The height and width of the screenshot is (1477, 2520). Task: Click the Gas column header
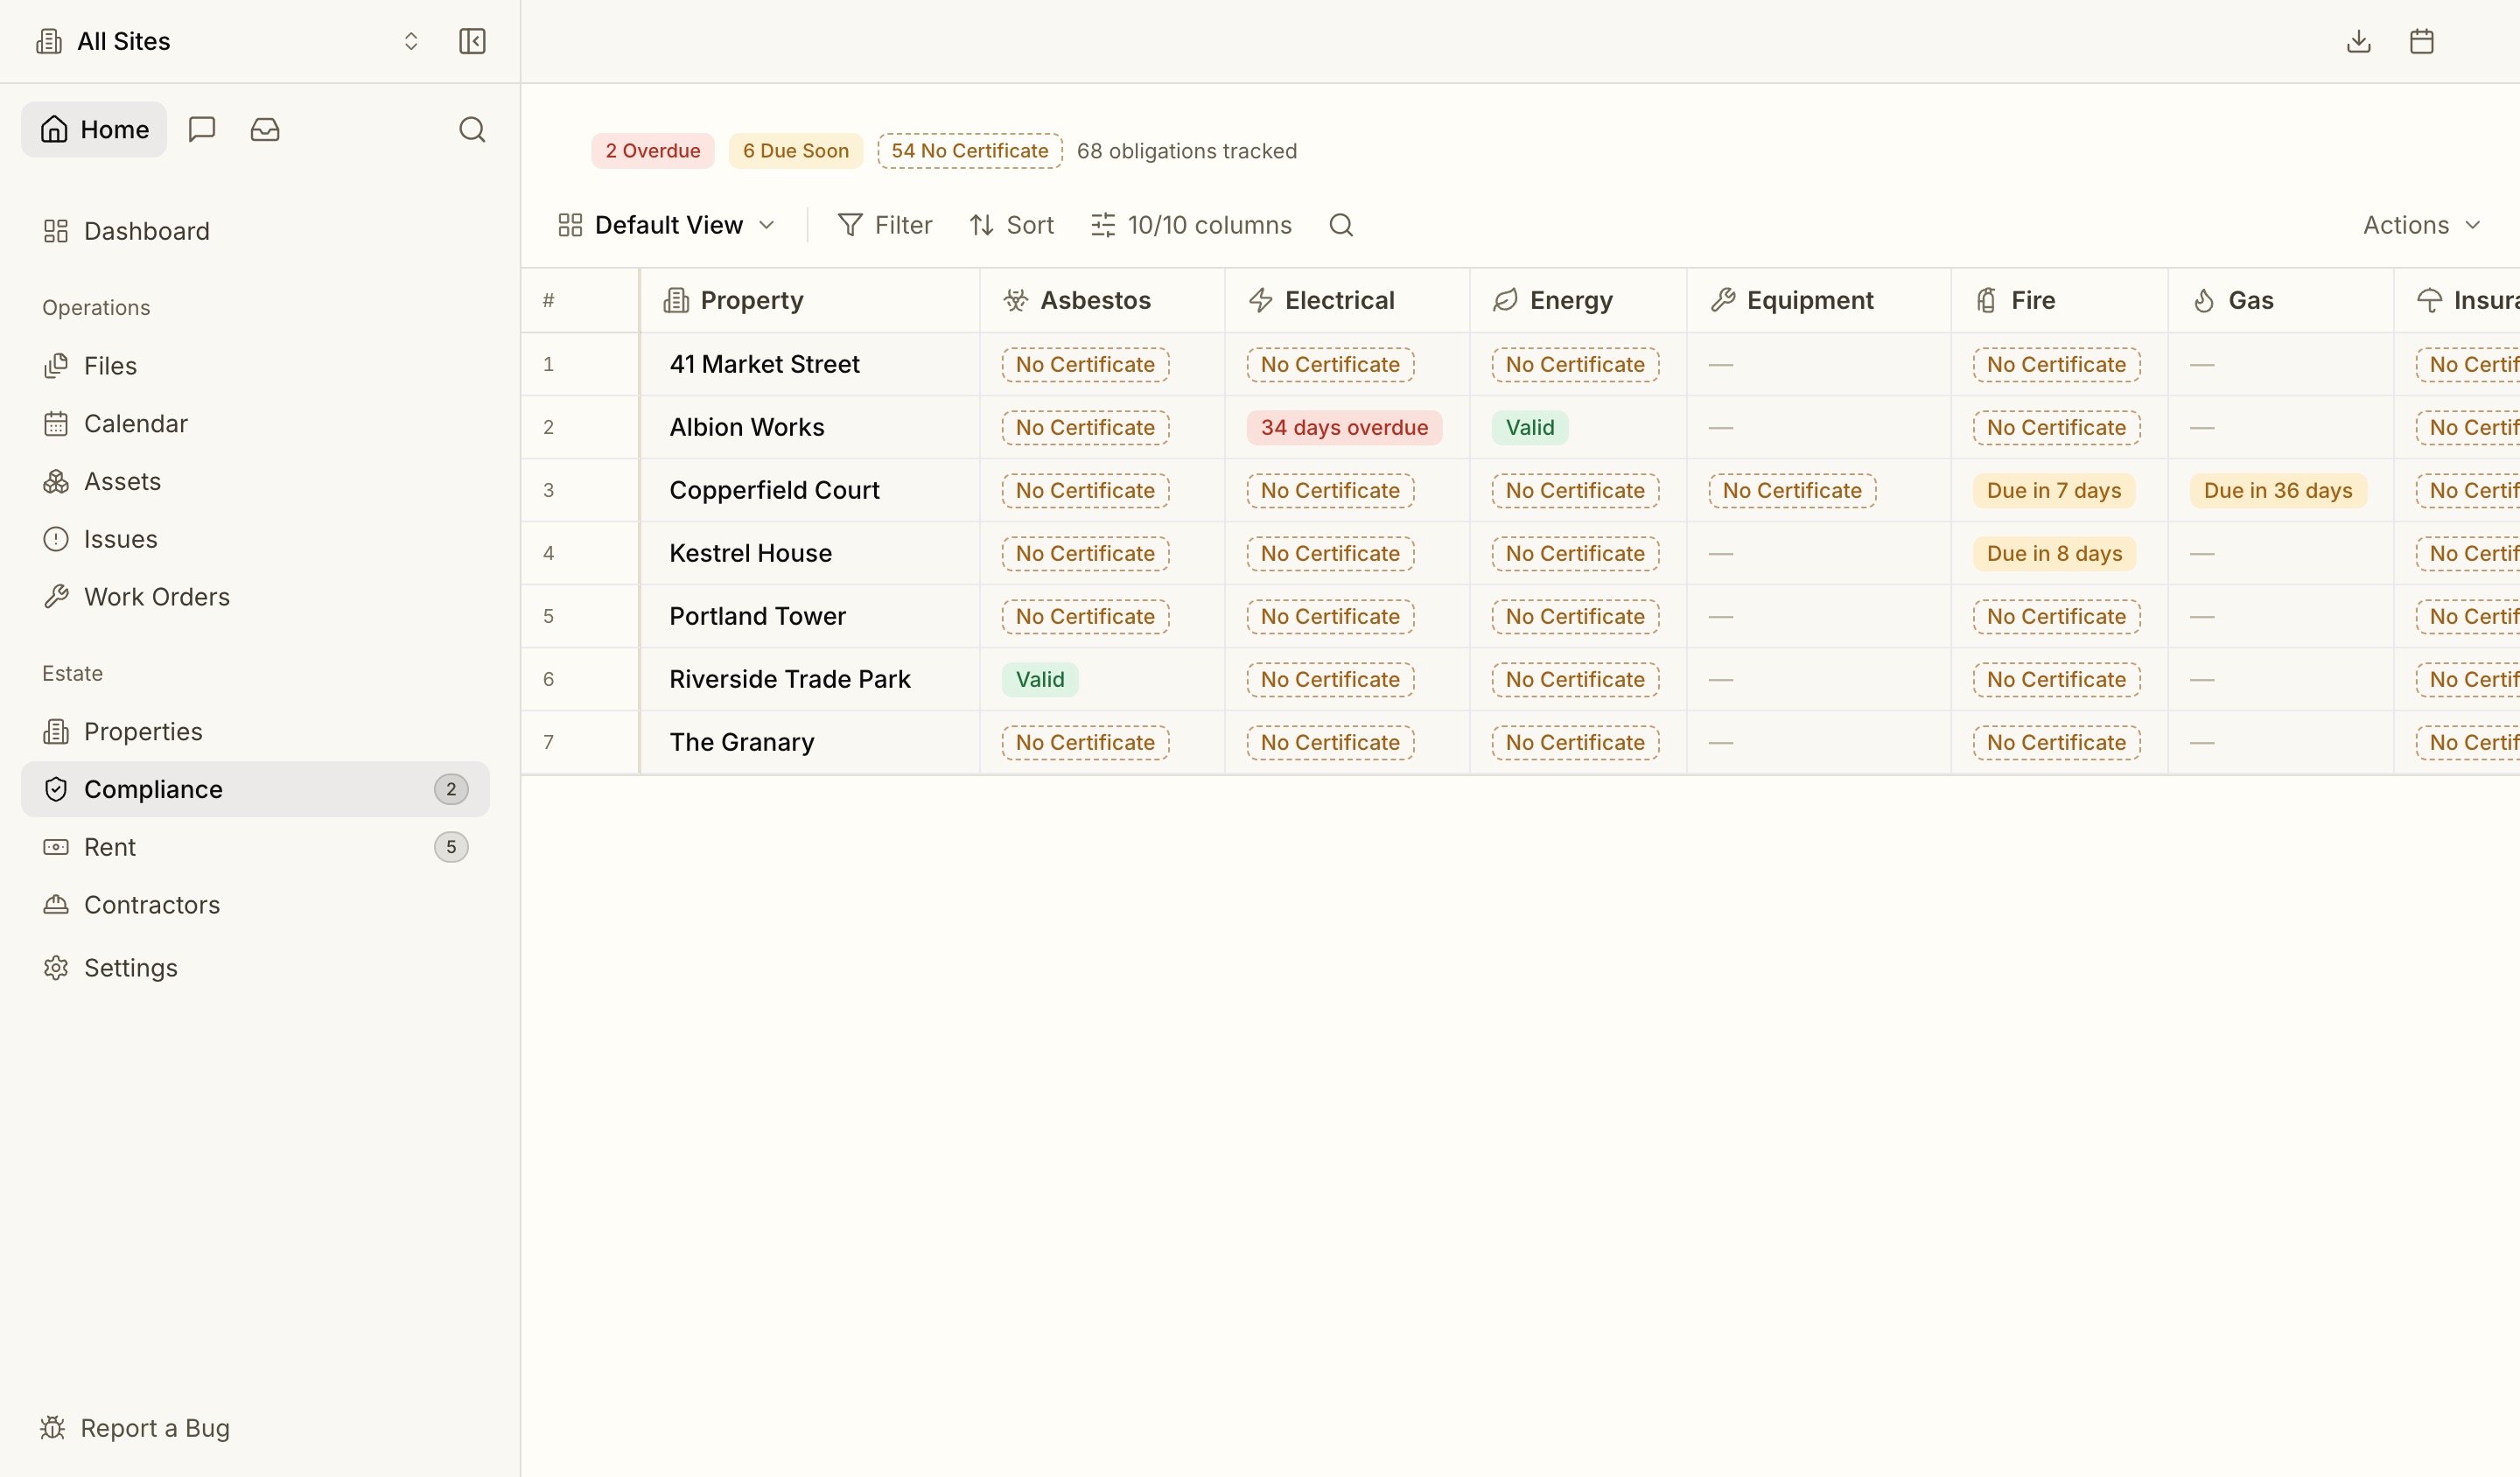(x=2280, y=300)
